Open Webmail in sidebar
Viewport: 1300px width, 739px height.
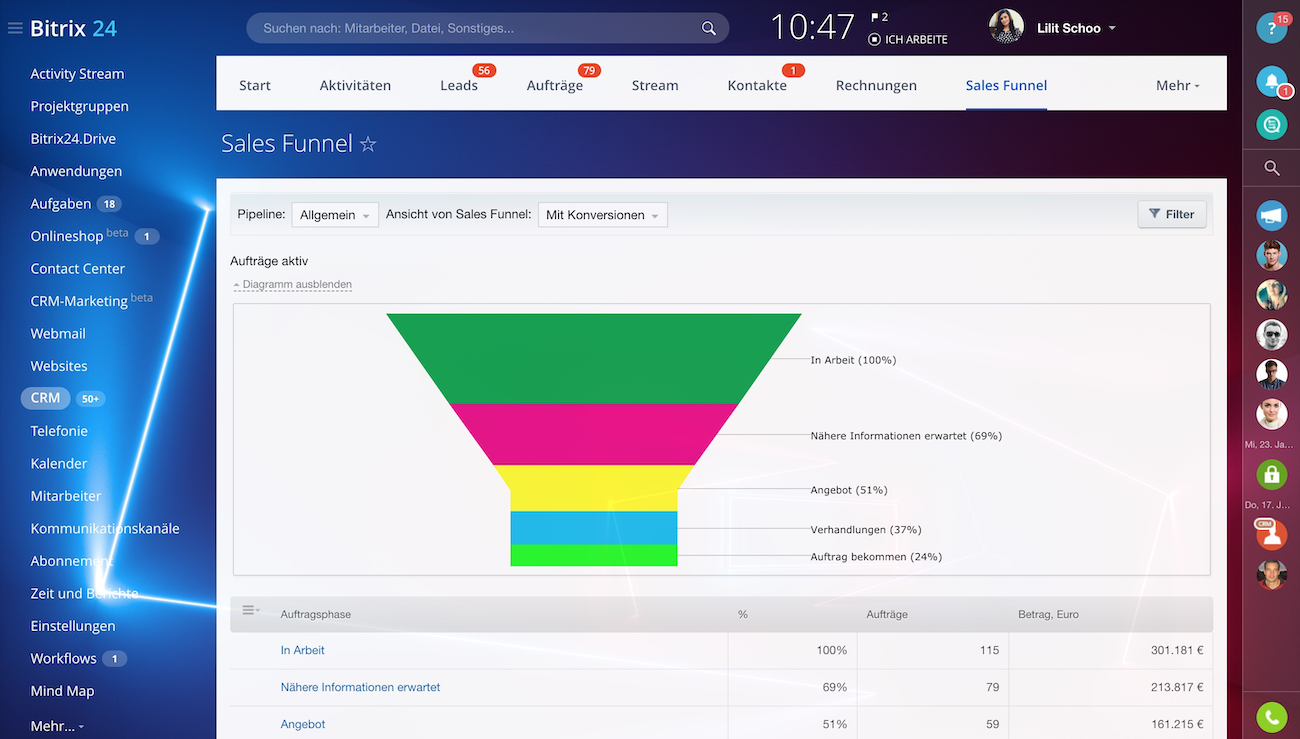[58, 334]
